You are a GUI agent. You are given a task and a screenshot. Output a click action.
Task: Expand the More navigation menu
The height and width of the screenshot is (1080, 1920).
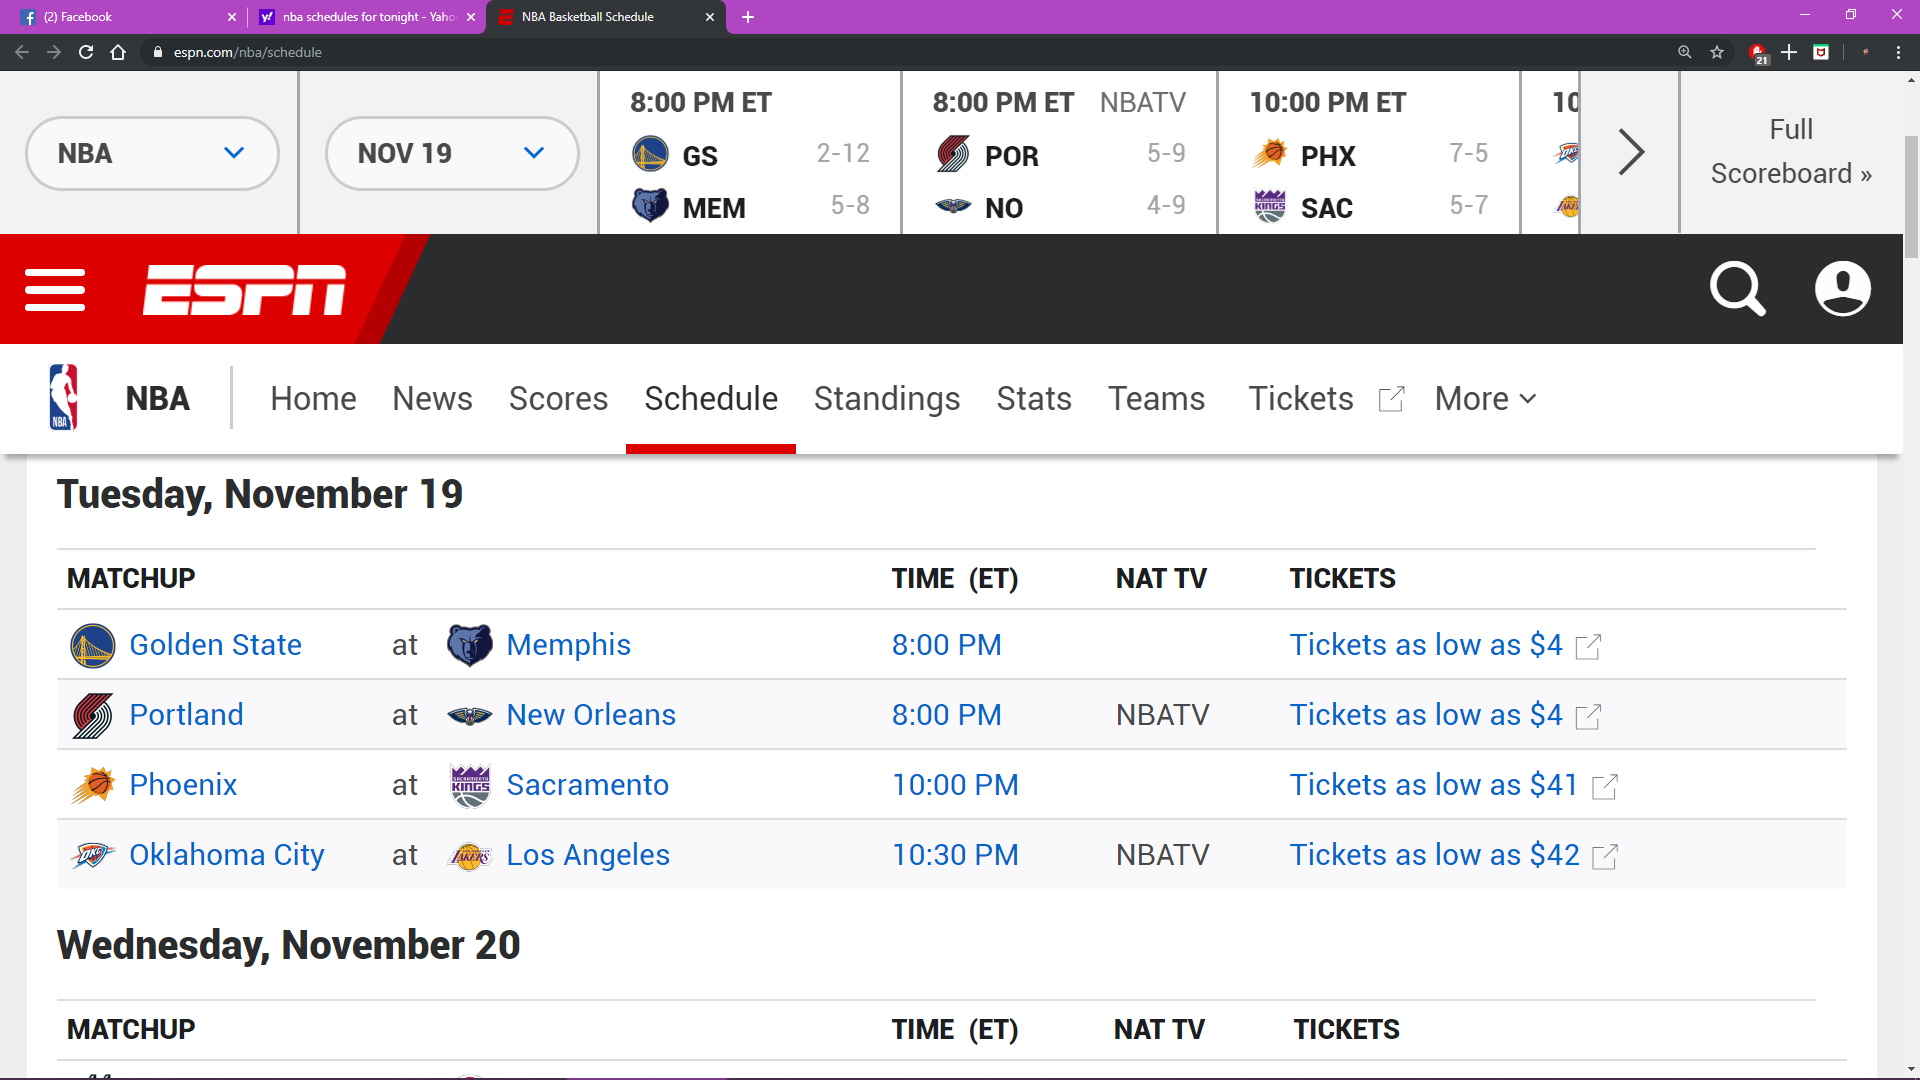(1485, 399)
